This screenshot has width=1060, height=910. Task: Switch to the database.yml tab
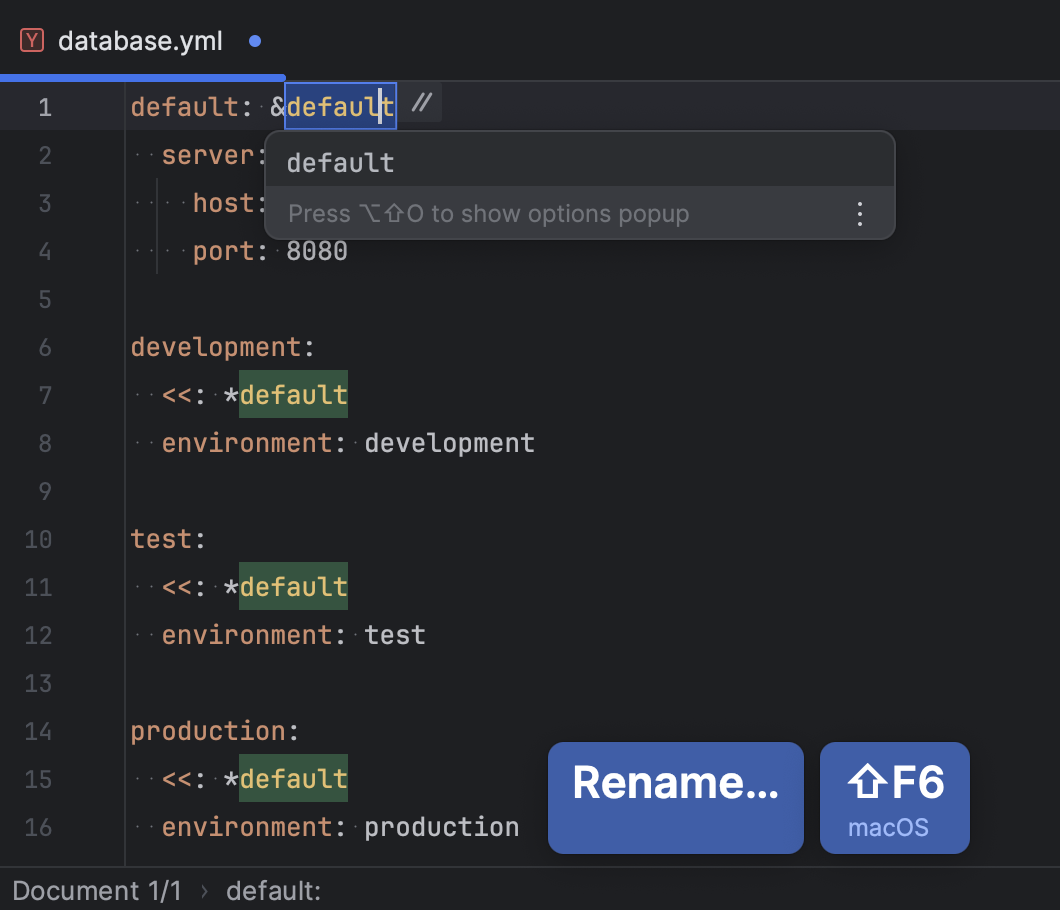coord(140,40)
